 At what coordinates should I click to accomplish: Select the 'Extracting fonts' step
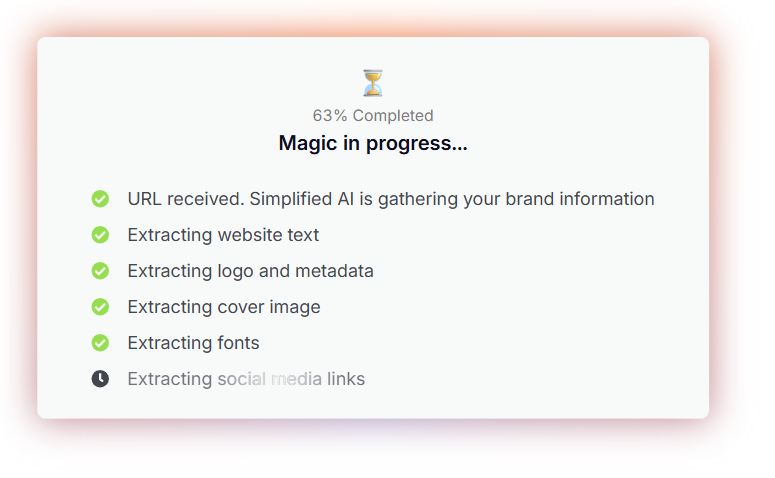point(193,343)
